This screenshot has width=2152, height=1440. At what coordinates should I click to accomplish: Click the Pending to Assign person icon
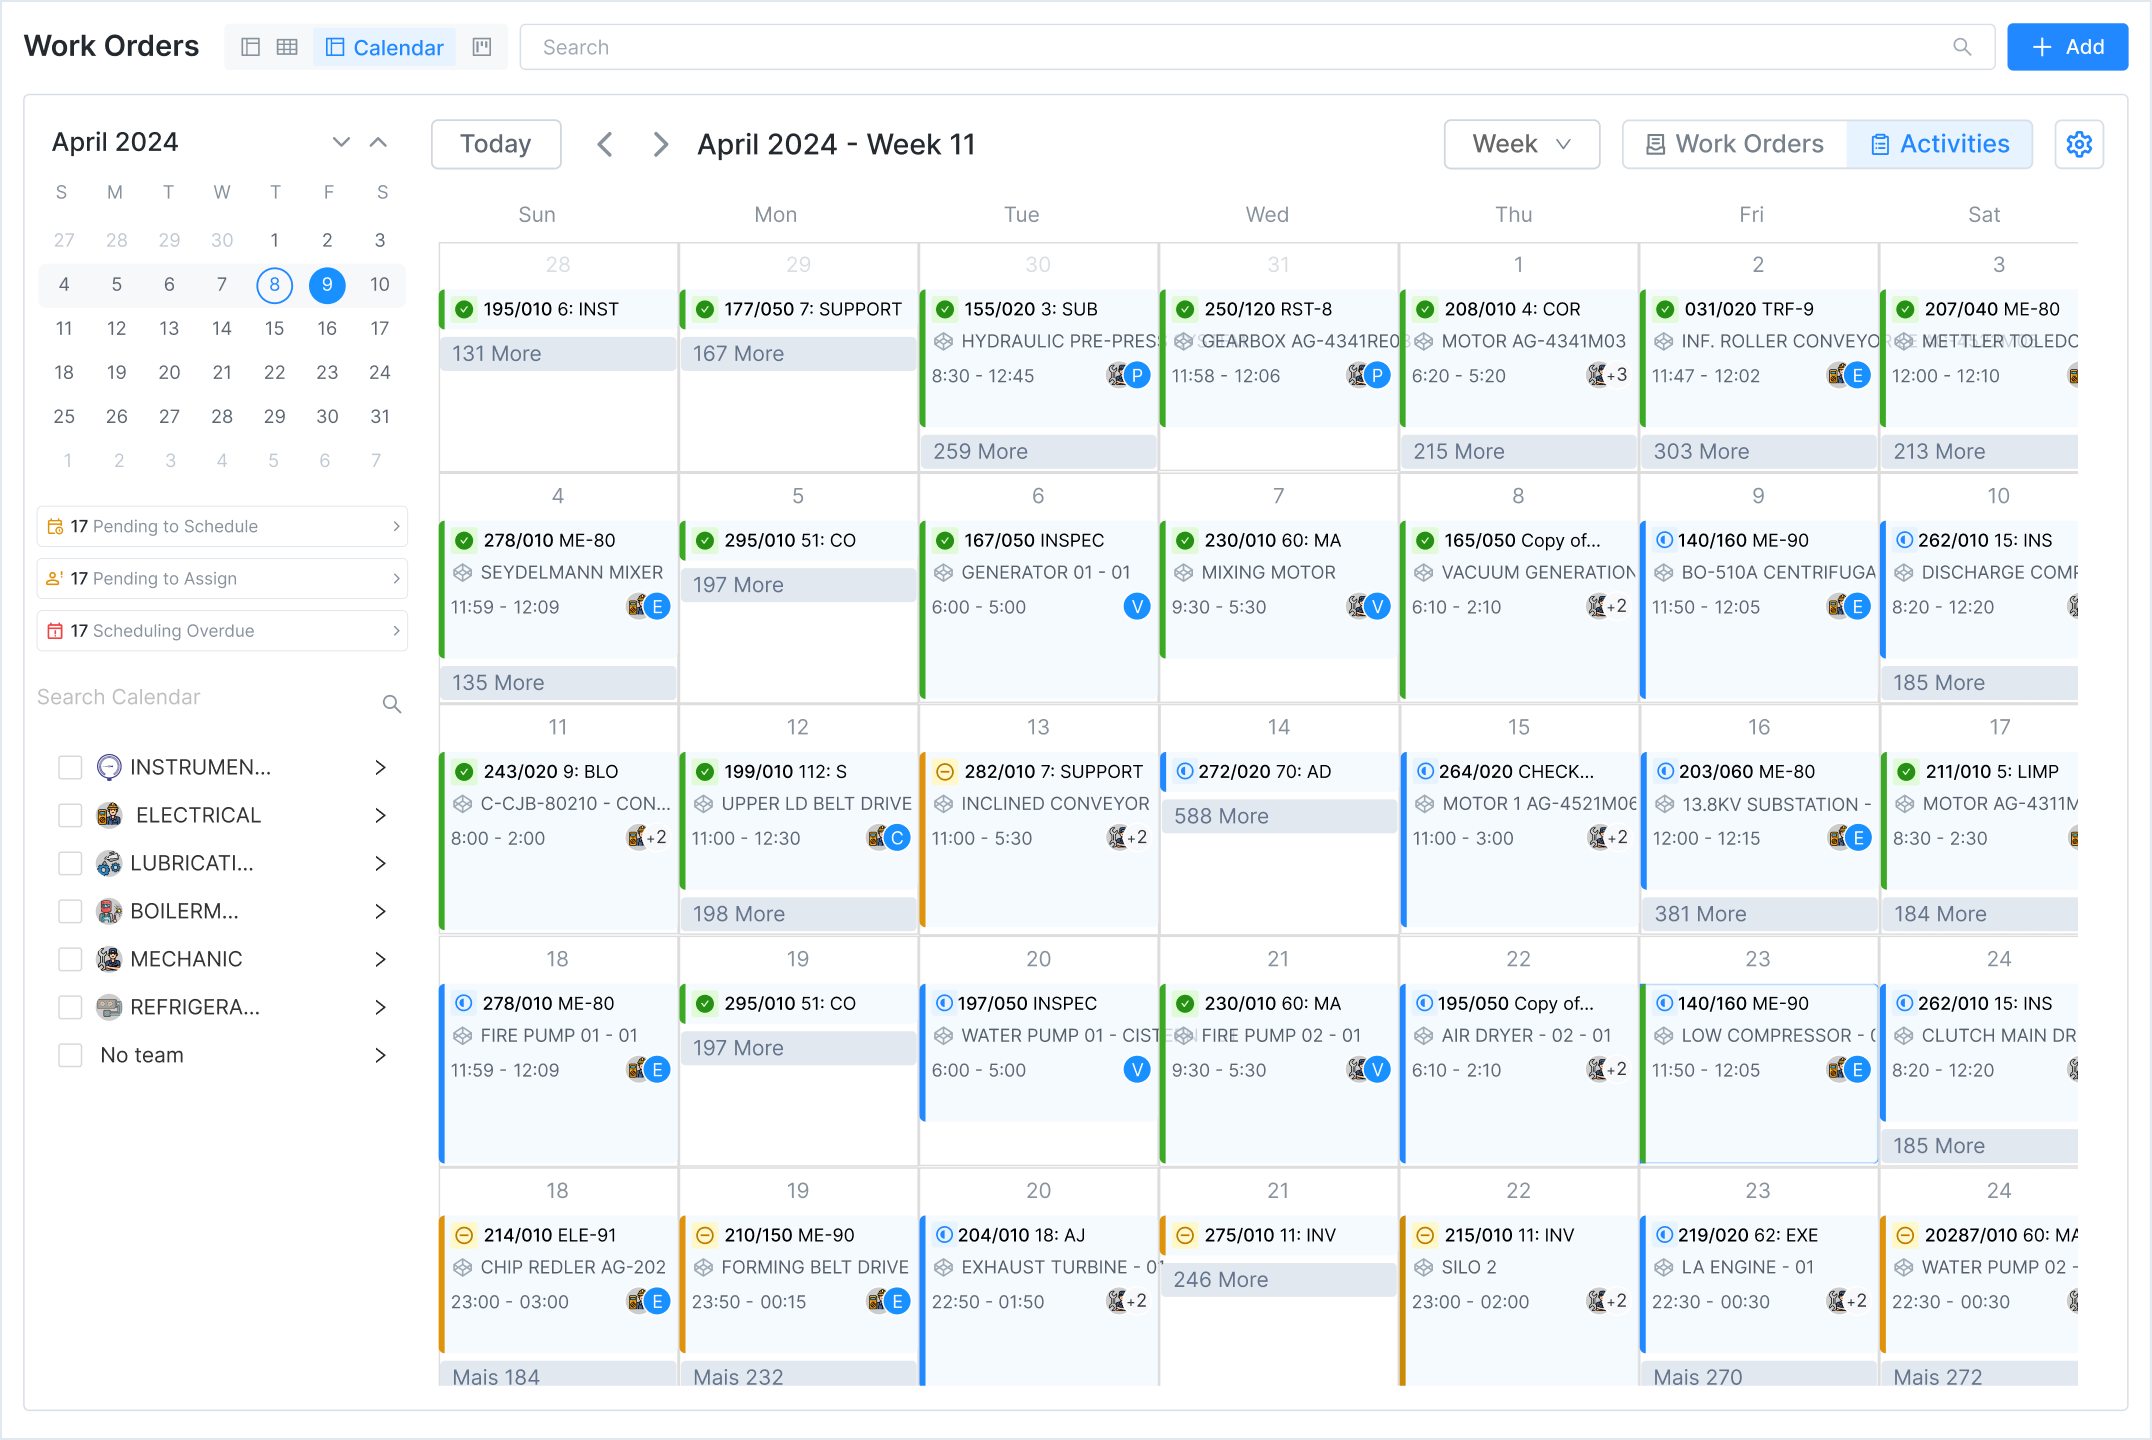click(57, 577)
